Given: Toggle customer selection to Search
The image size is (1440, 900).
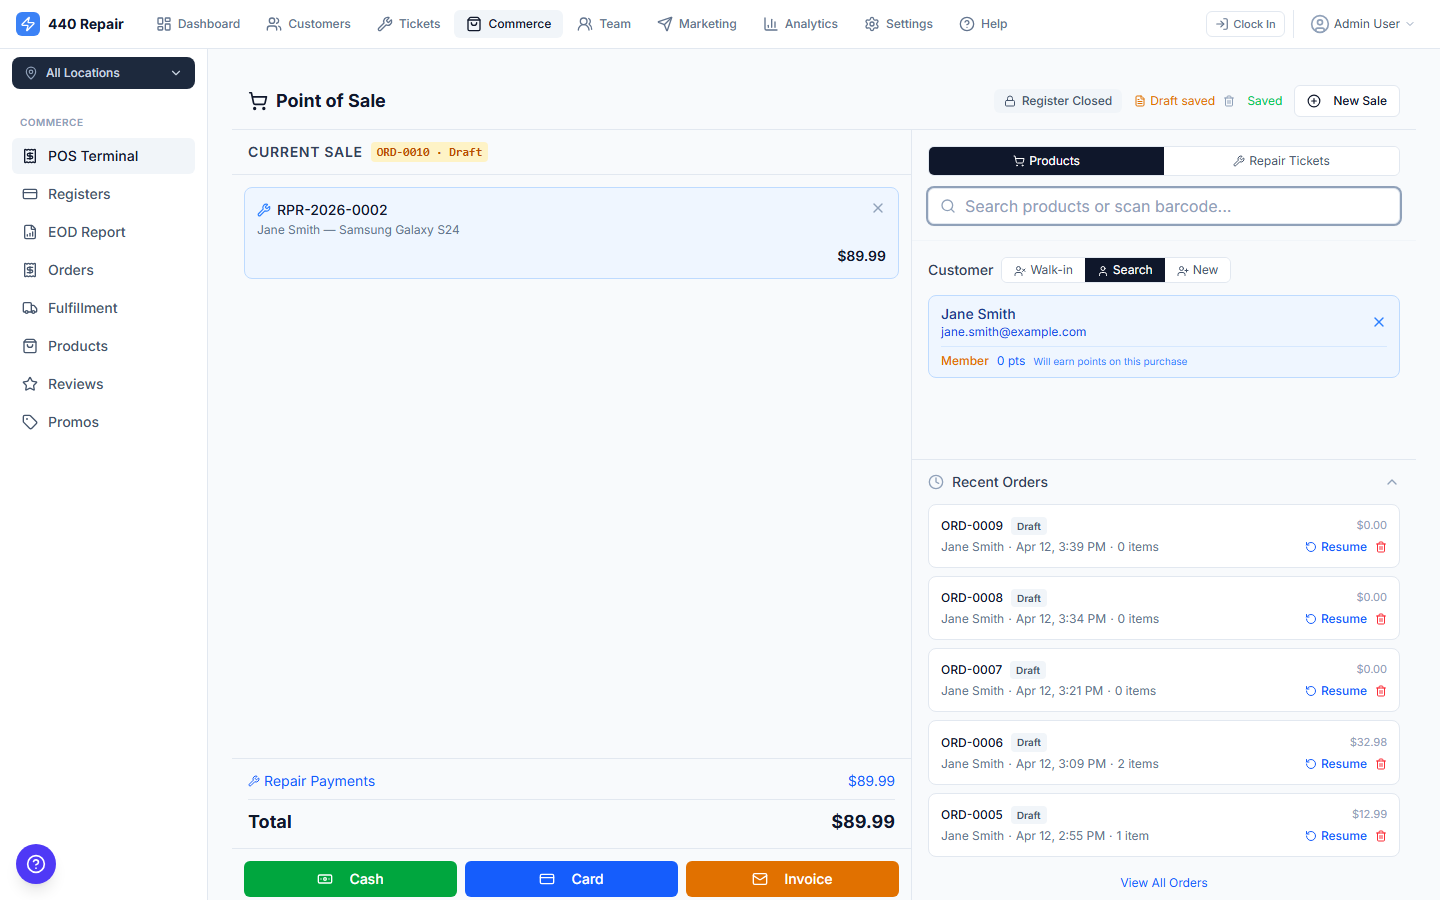Looking at the screenshot, I should coord(1124,269).
